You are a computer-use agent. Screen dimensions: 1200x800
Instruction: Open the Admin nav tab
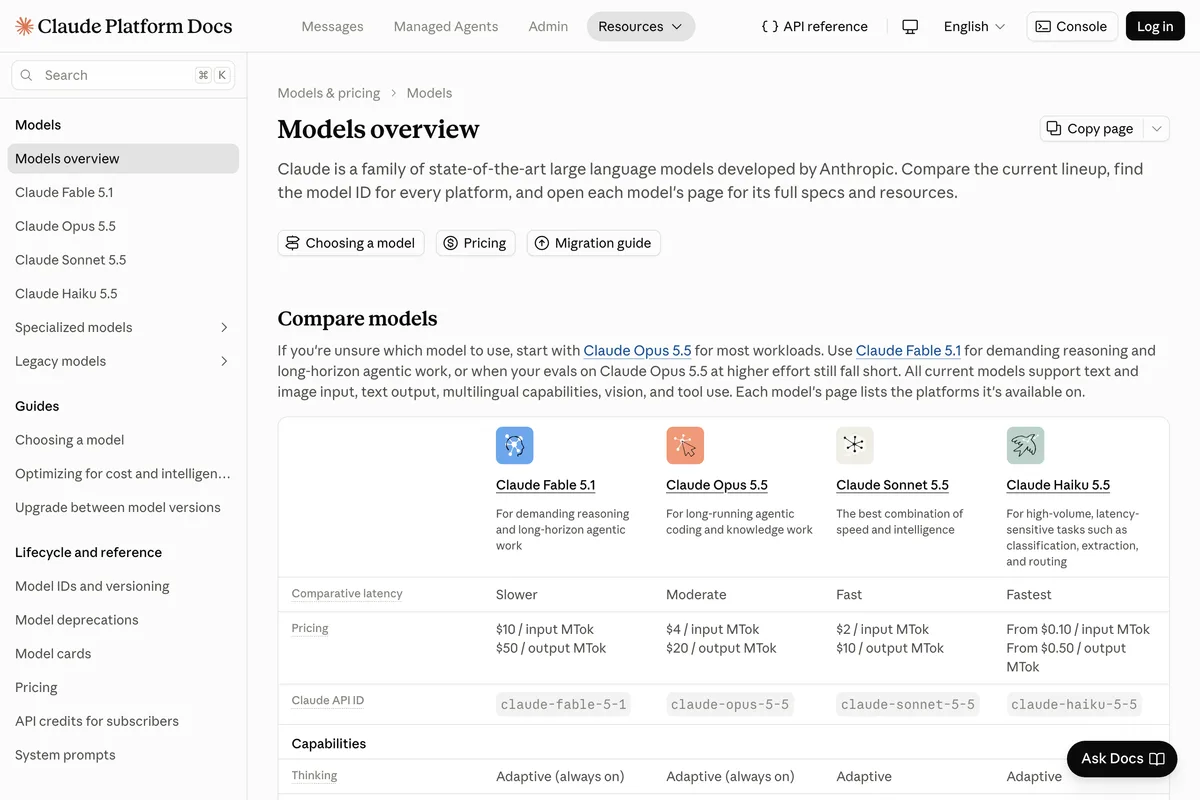click(x=548, y=27)
